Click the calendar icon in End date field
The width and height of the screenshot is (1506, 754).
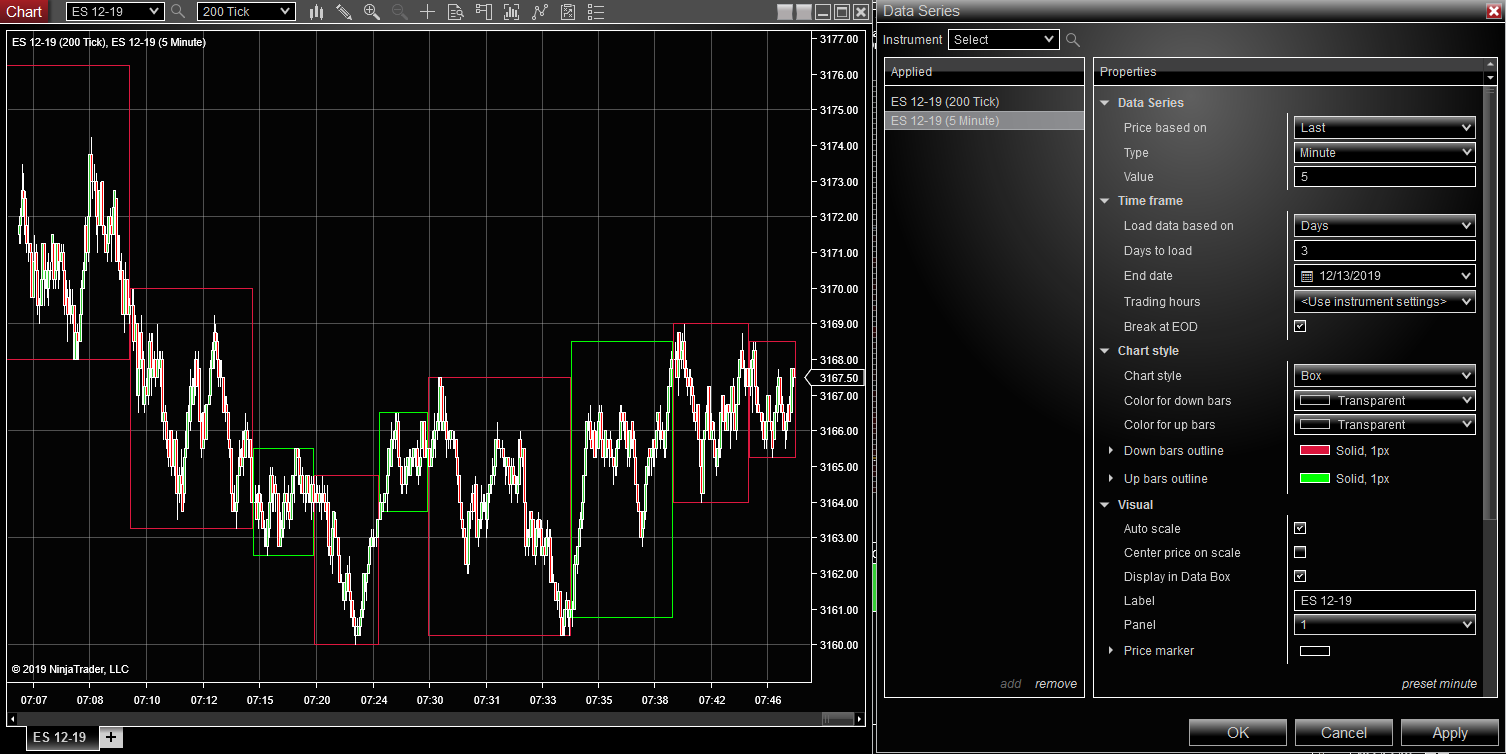[x=1307, y=276]
